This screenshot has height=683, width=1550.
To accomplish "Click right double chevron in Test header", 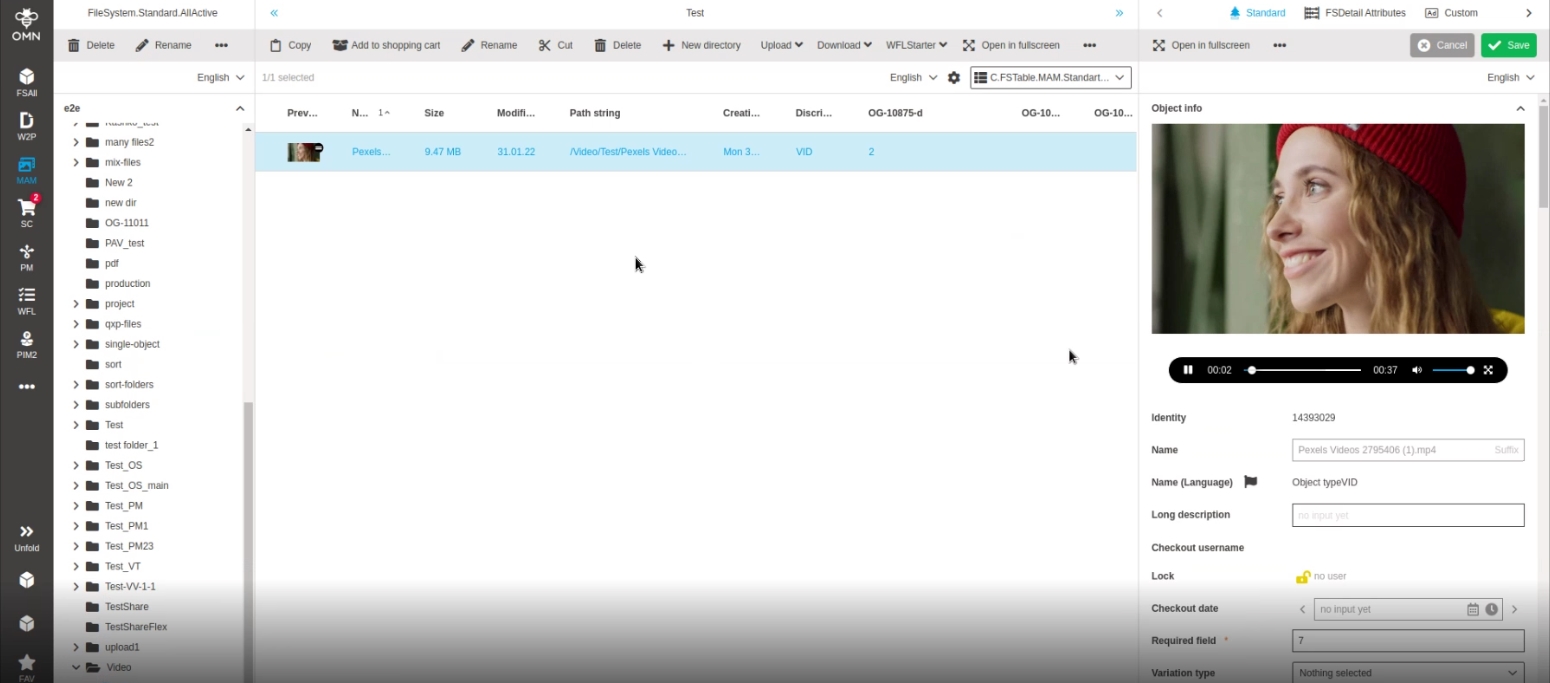I will coord(1119,13).
